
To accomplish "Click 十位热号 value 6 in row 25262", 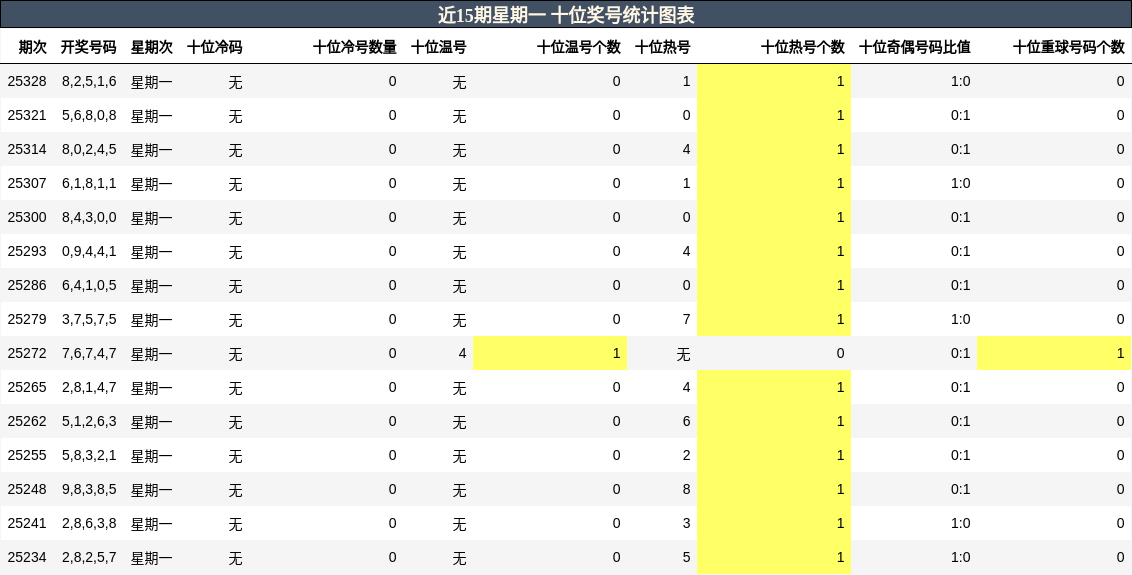I will [686, 421].
